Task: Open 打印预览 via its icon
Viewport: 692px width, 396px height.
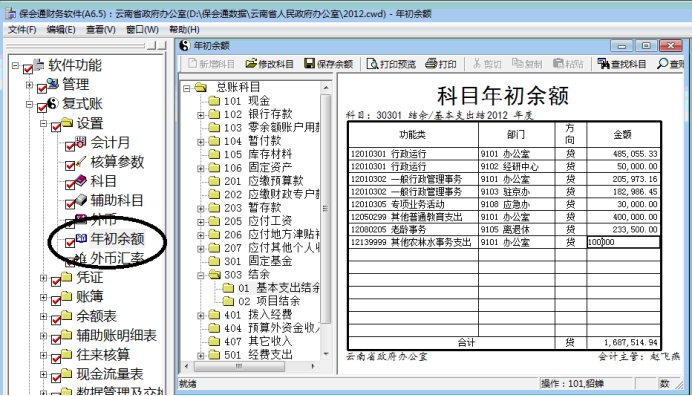Action: pos(372,64)
